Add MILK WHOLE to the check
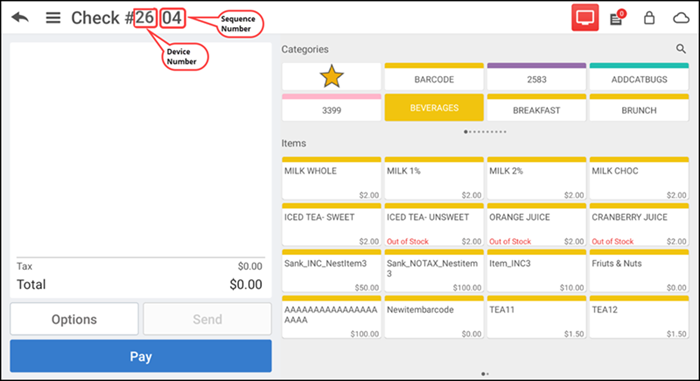The image size is (700, 381). (331, 178)
